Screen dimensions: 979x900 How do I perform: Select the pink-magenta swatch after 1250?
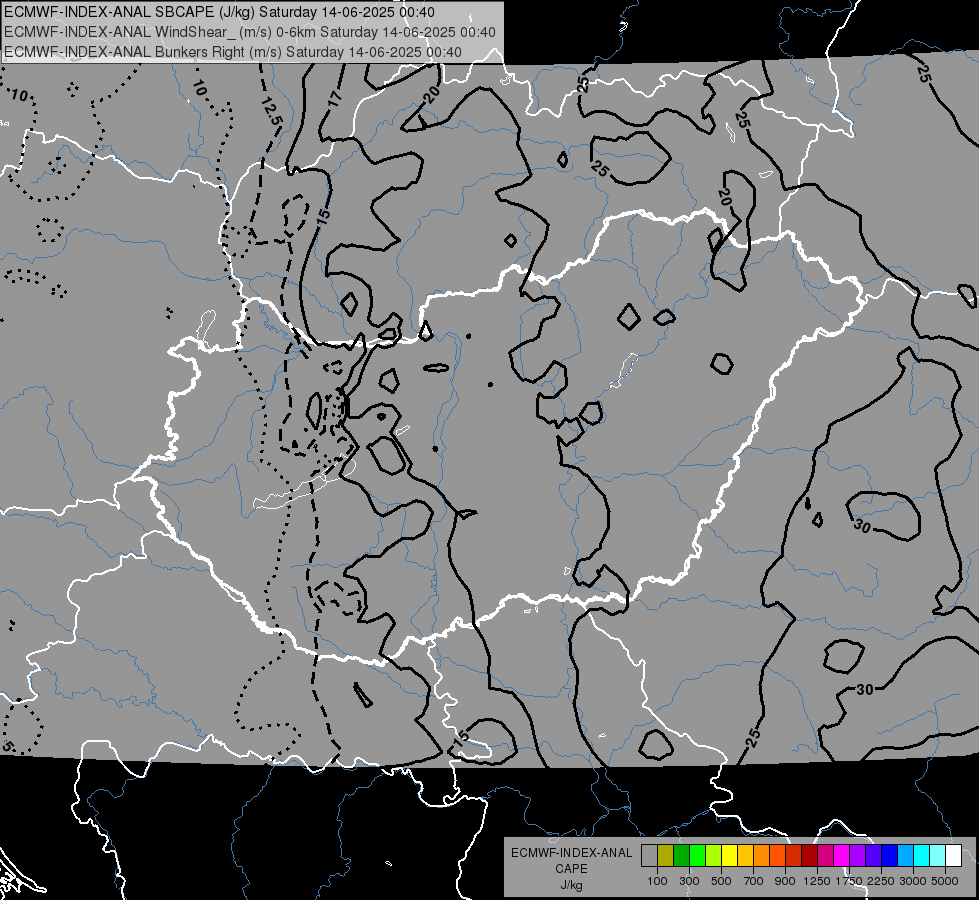point(825,855)
